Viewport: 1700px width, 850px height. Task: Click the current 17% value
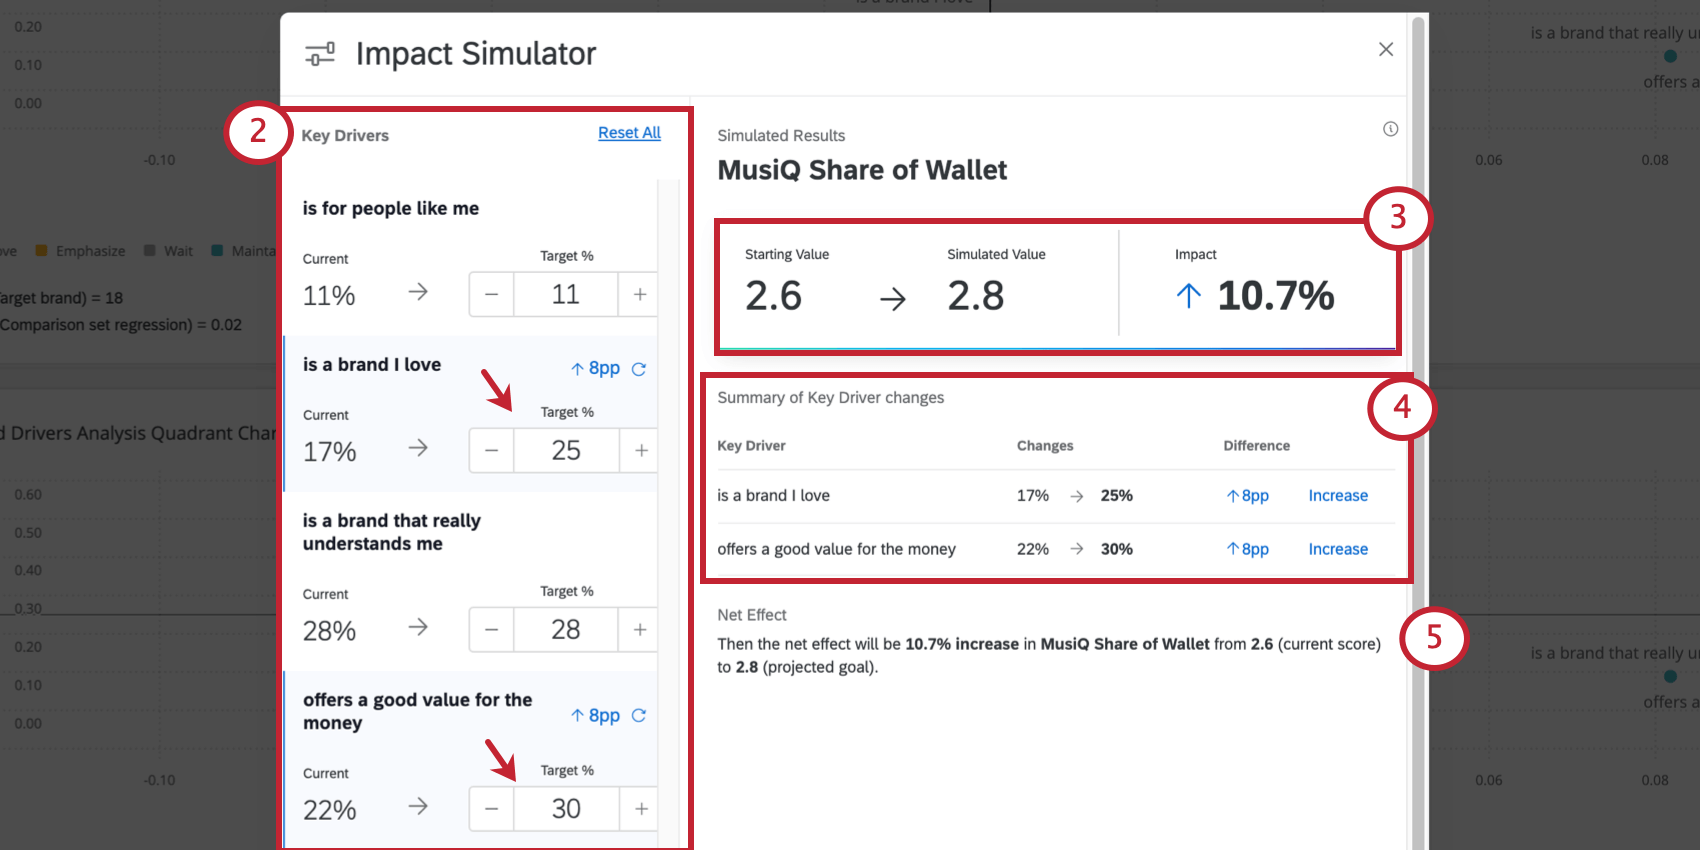[x=330, y=452]
